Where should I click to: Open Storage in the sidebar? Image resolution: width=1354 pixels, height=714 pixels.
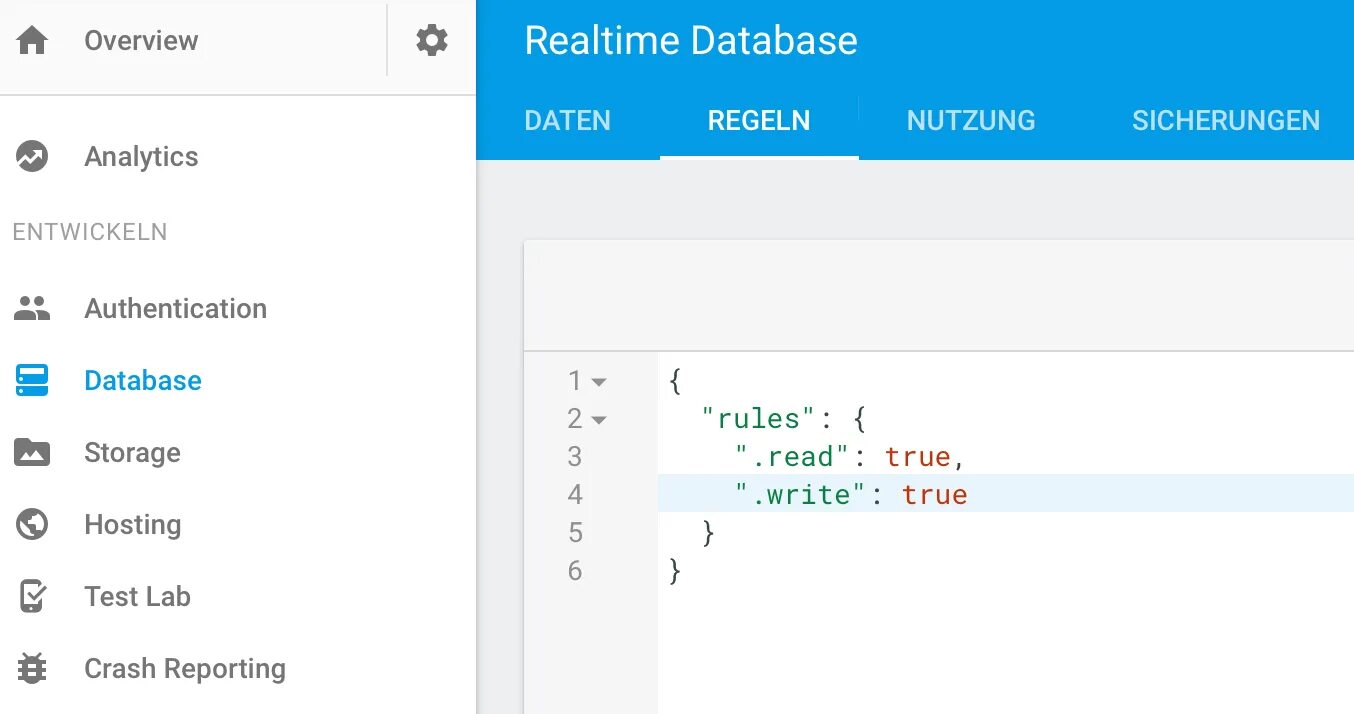coord(132,453)
